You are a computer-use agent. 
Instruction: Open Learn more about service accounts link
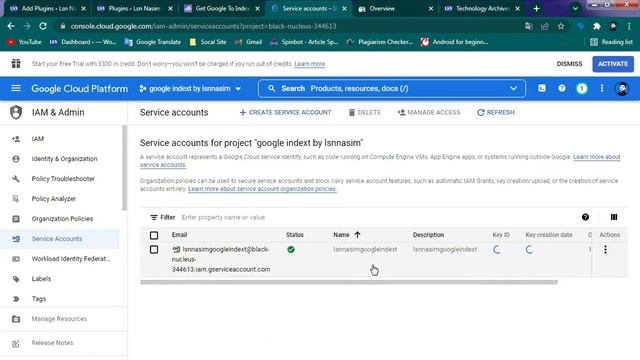pos(596,157)
